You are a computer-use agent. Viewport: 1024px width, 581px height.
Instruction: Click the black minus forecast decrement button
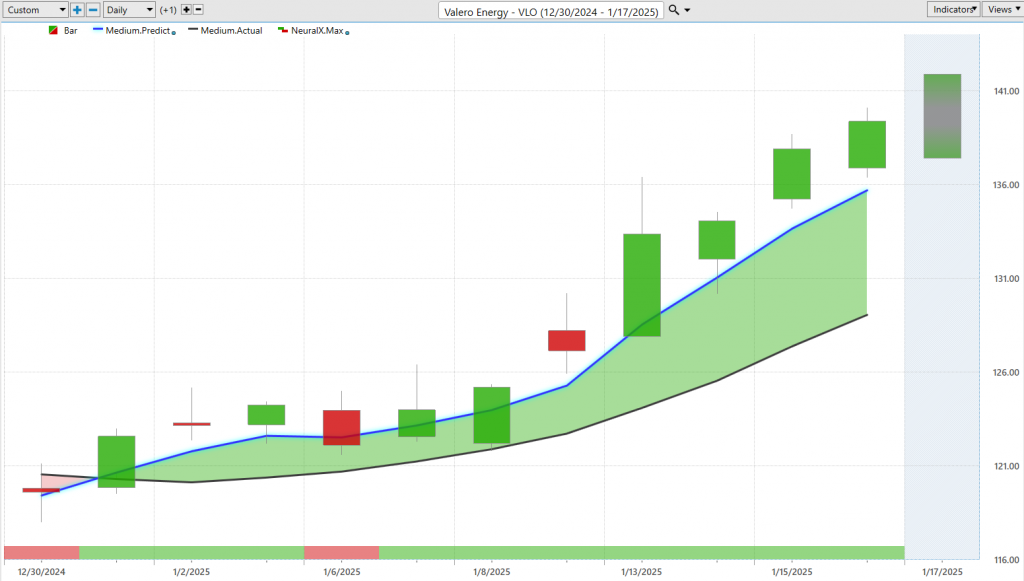click(x=198, y=9)
